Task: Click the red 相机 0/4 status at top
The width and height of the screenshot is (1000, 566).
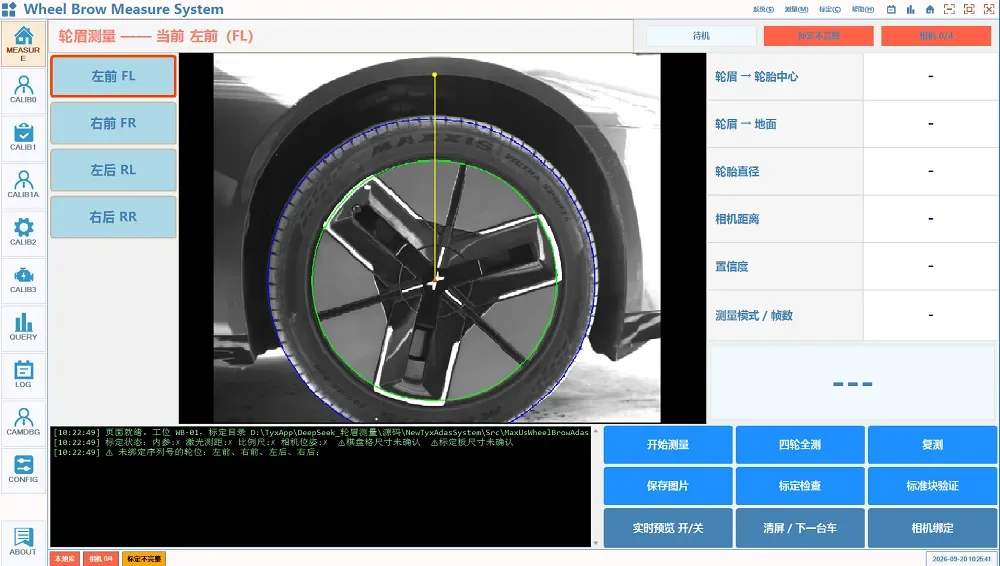Action: tap(936, 36)
